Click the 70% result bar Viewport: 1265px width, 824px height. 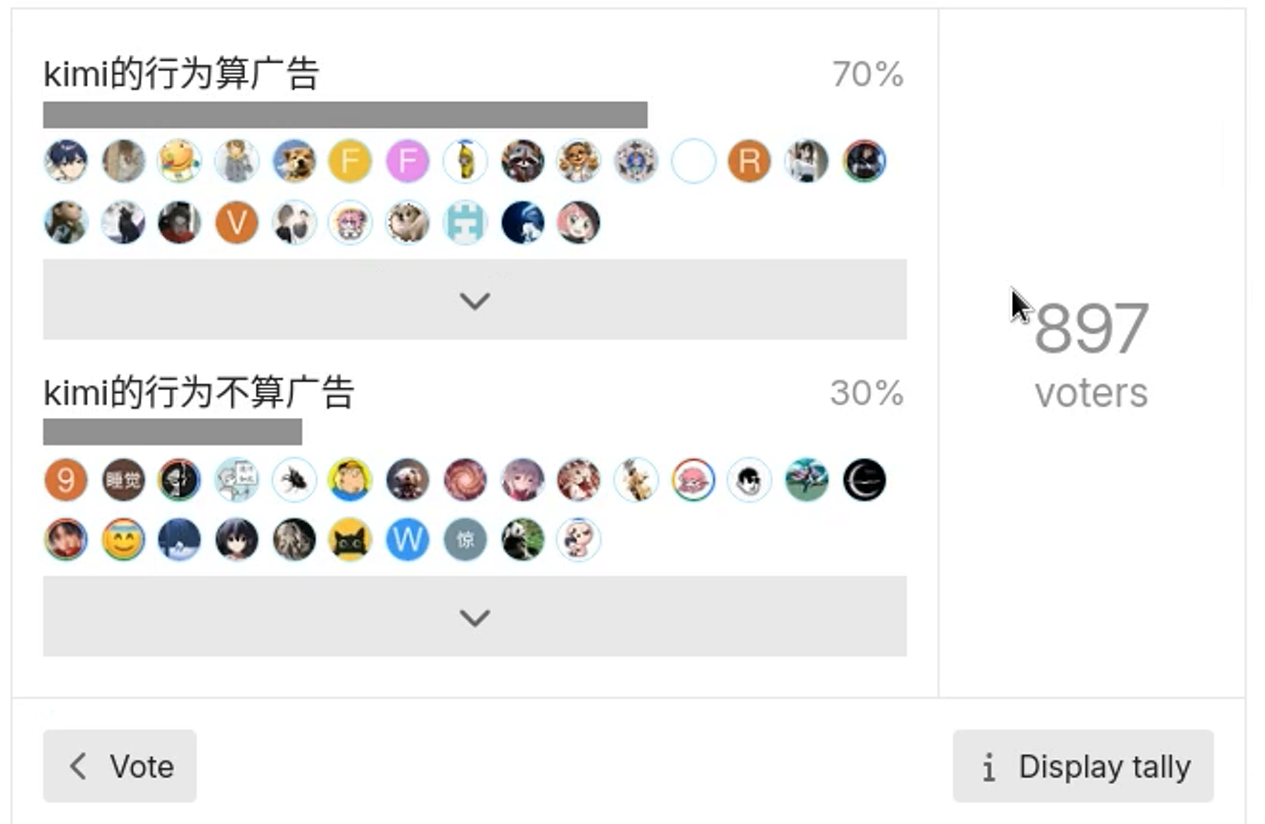pyautogui.click(x=345, y=115)
